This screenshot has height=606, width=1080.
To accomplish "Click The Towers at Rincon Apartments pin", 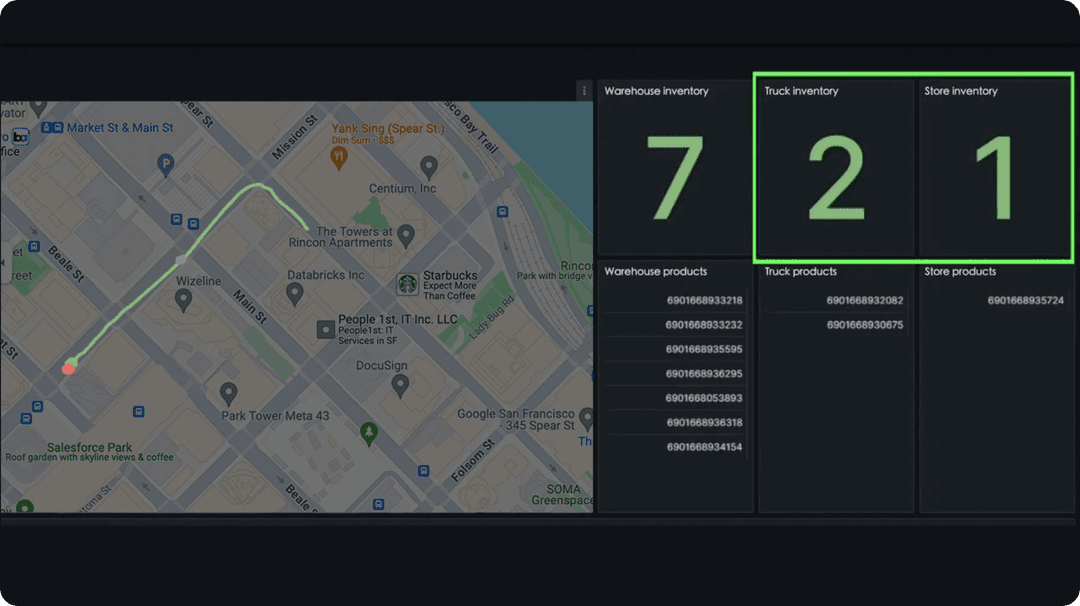I will (405, 235).
